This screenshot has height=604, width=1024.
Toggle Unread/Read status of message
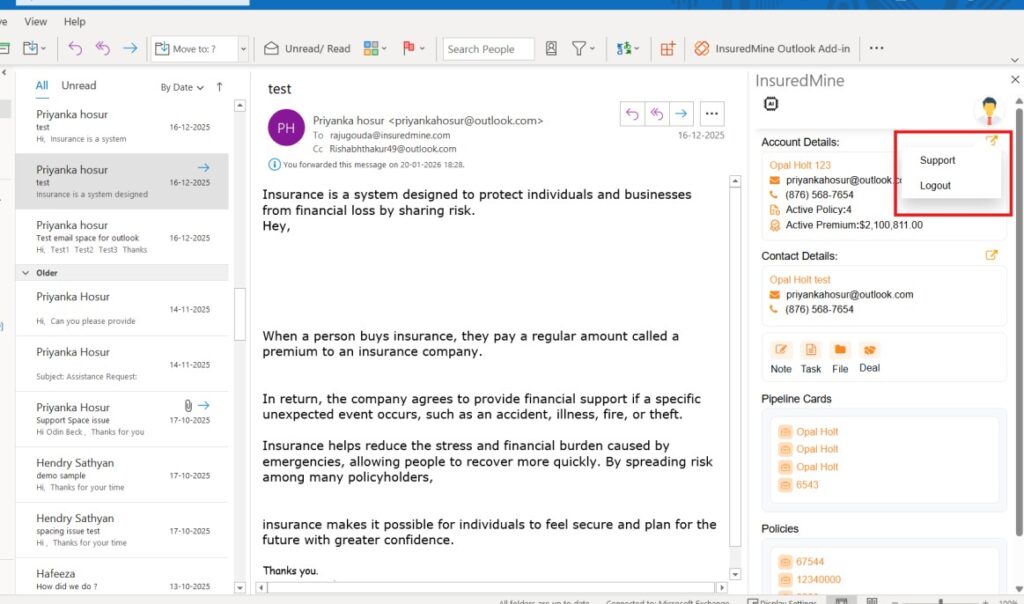coord(307,48)
